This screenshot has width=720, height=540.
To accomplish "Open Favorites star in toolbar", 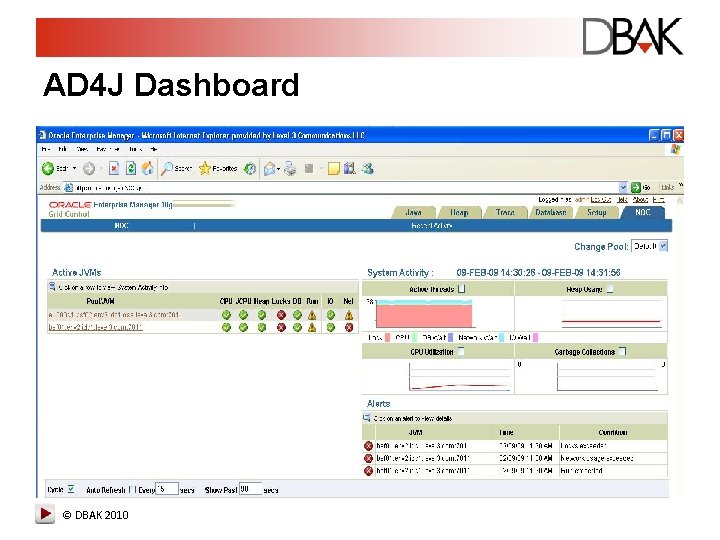I will point(204,169).
